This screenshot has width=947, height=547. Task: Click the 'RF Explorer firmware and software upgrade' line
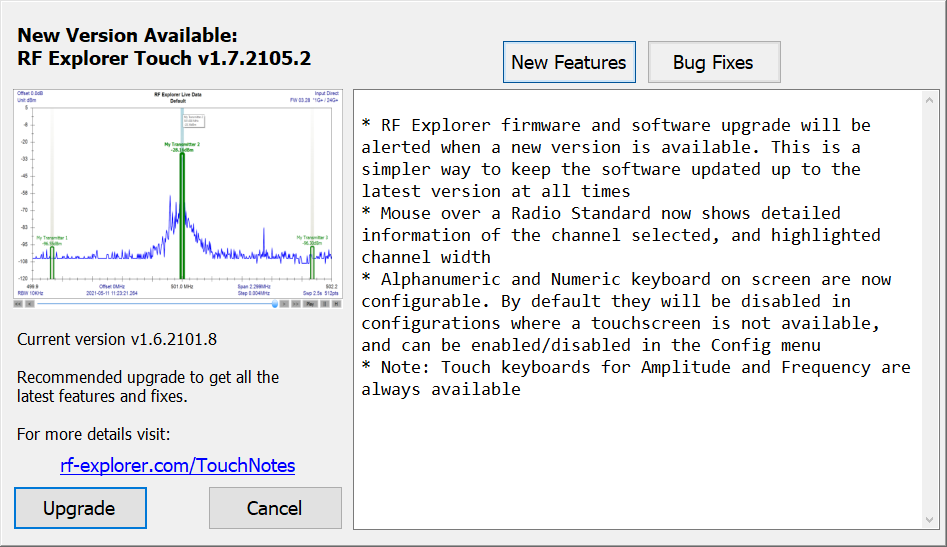(616, 125)
